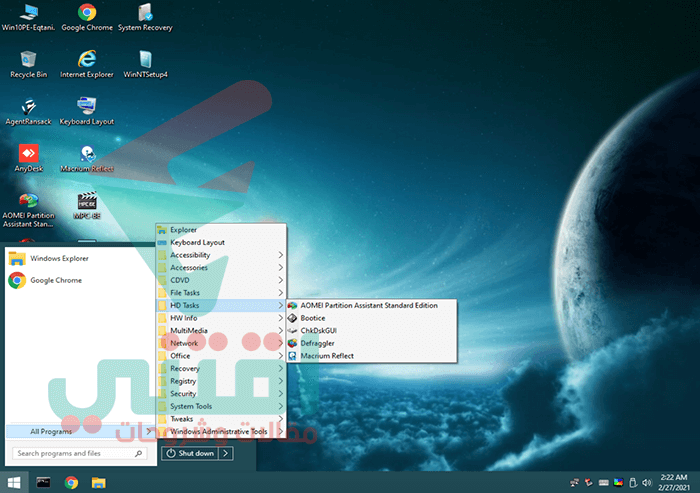Launch Macrium Reflect from HD Tasks submenu

click(x=371, y=356)
